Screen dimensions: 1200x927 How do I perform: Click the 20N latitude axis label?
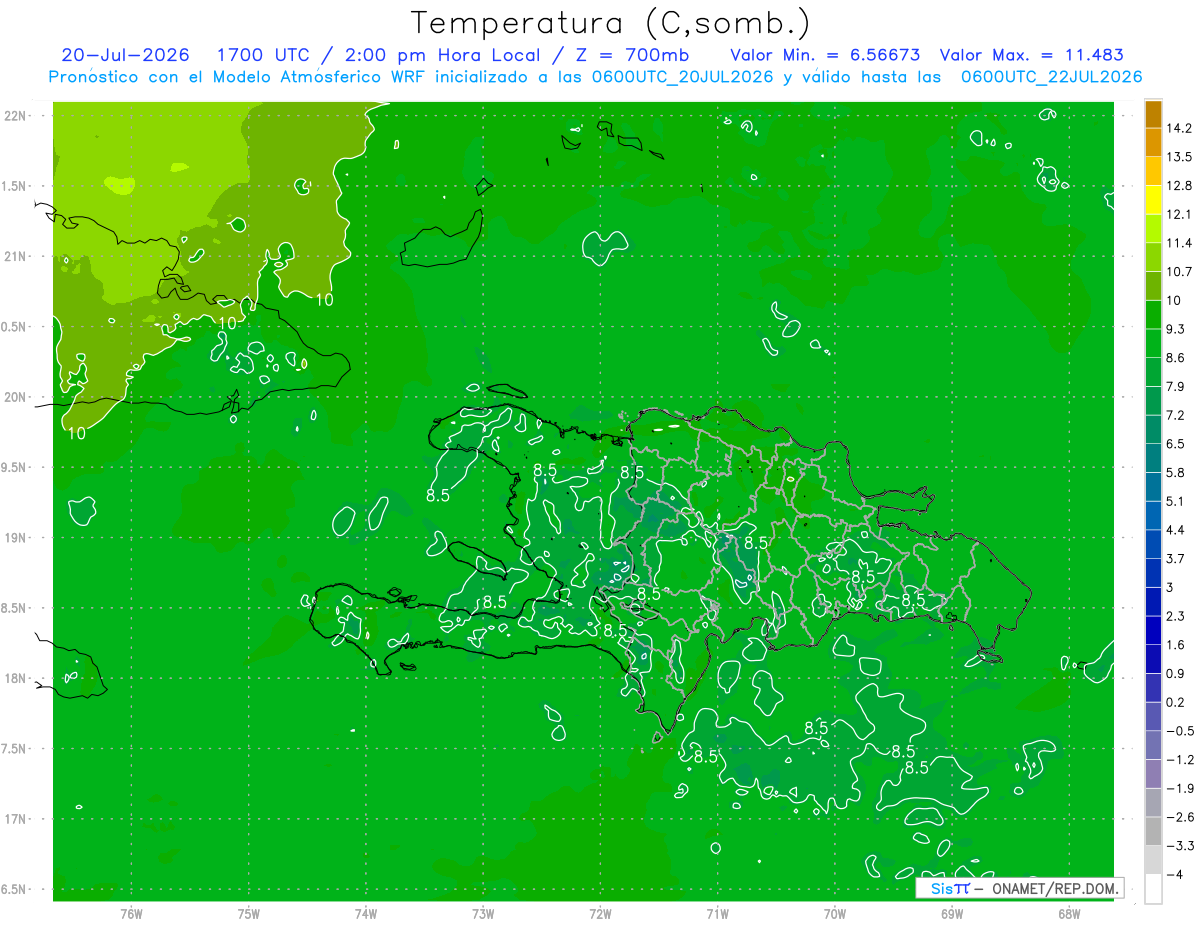[x=16, y=397]
